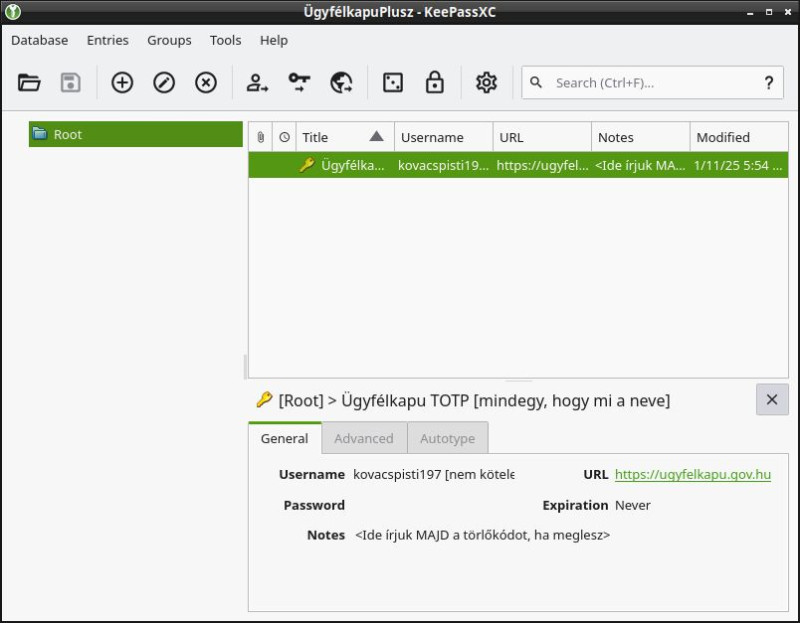Click the paperclip attachments column header
Image resolution: width=800 pixels, height=623 pixels.
[261, 137]
